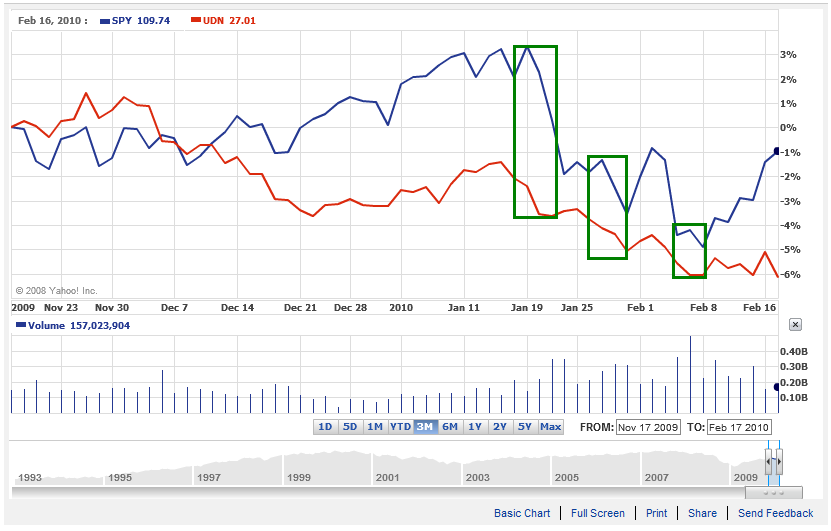This screenshot has width=831, height=531.
Task: Close the Volume panel with X button
Action: (x=795, y=325)
